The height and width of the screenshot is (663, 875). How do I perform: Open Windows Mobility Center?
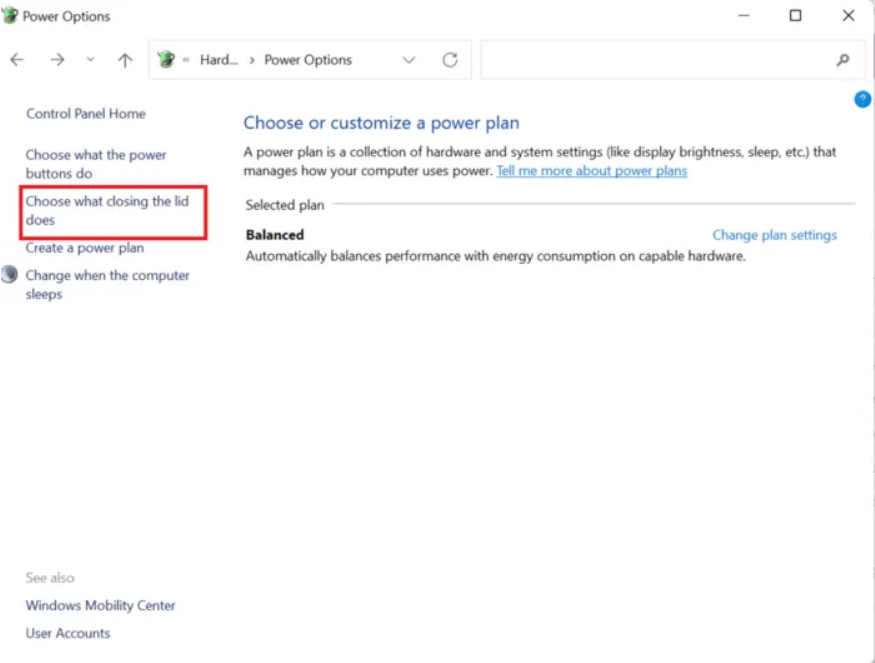coord(100,606)
